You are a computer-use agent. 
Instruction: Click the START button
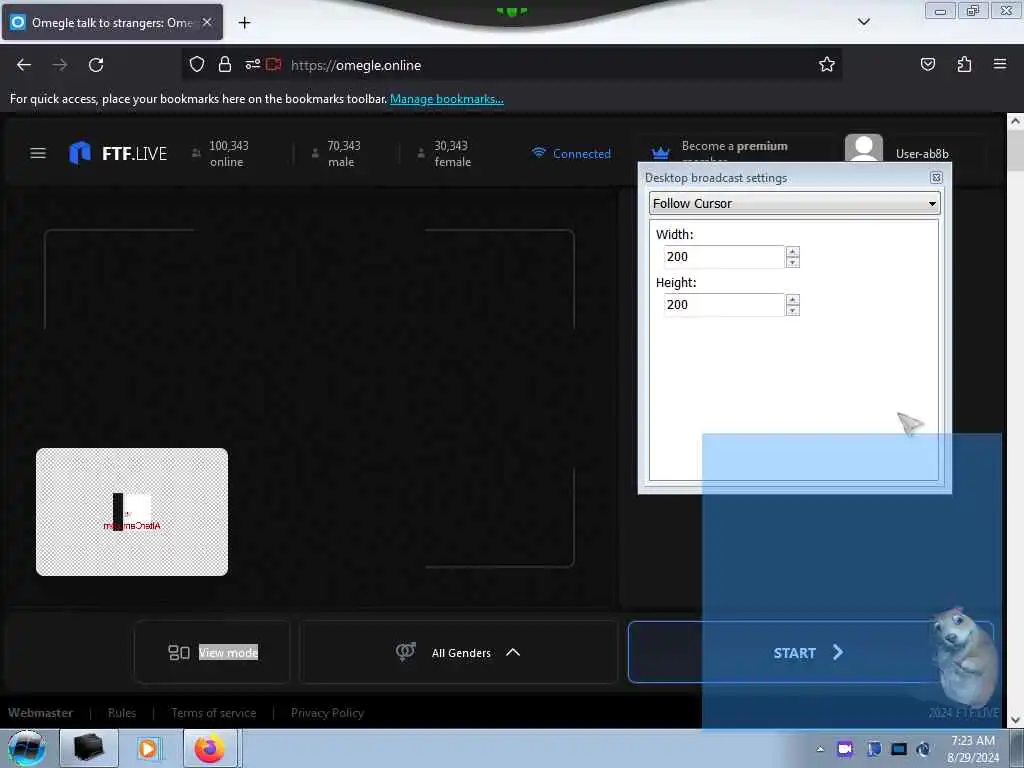click(810, 652)
